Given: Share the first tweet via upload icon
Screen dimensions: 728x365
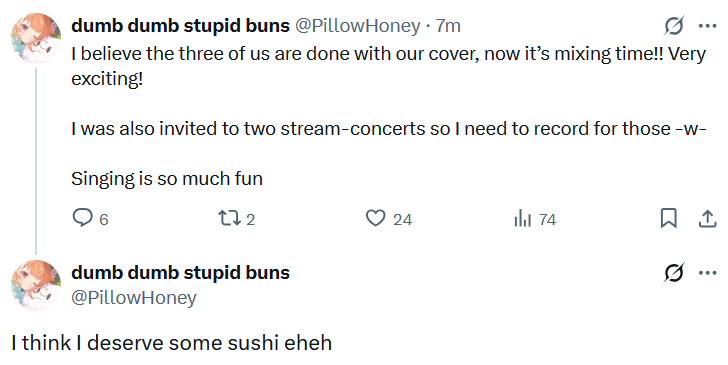Looking at the screenshot, I should pyautogui.click(x=707, y=218).
